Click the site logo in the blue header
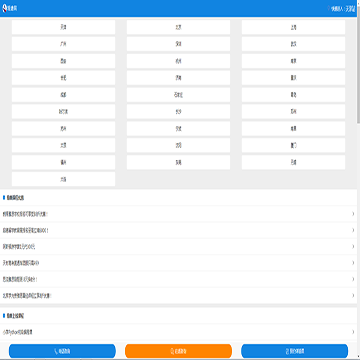Image resolution: width=360 pixels, height=360 pixels. pos(9,8)
